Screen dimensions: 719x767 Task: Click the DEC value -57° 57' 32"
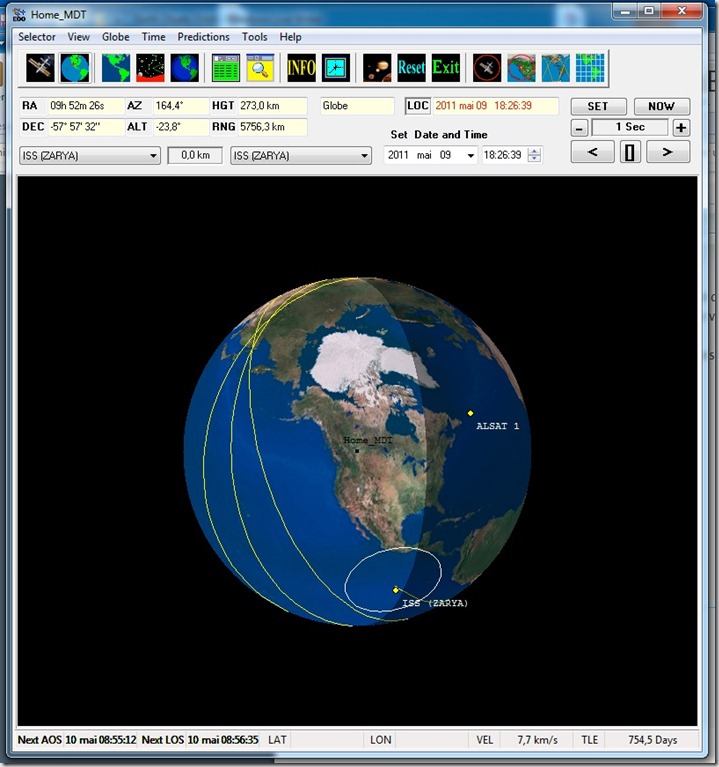pos(86,127)
